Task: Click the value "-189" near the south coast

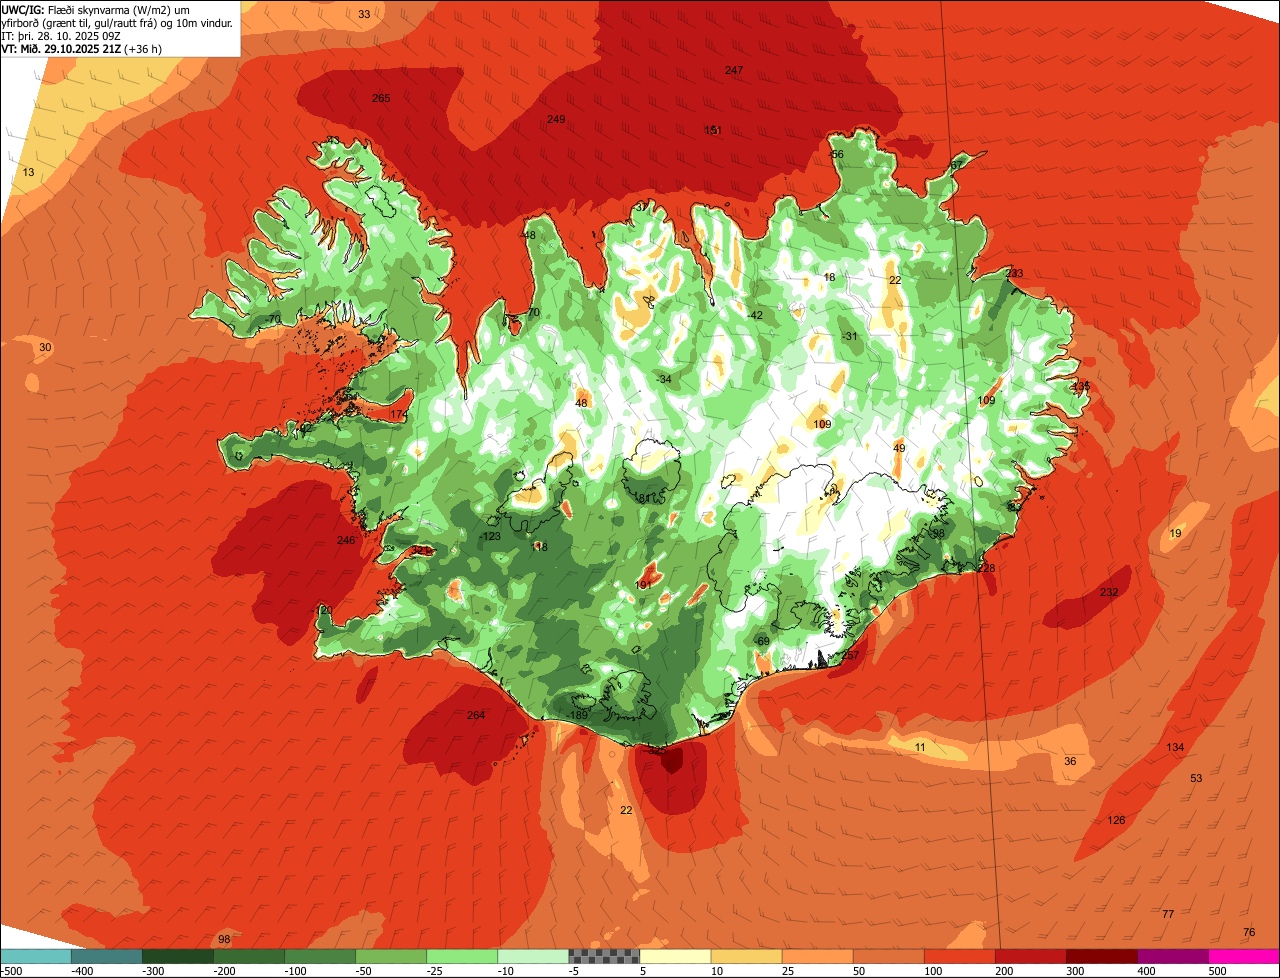Action: (578, 715)
